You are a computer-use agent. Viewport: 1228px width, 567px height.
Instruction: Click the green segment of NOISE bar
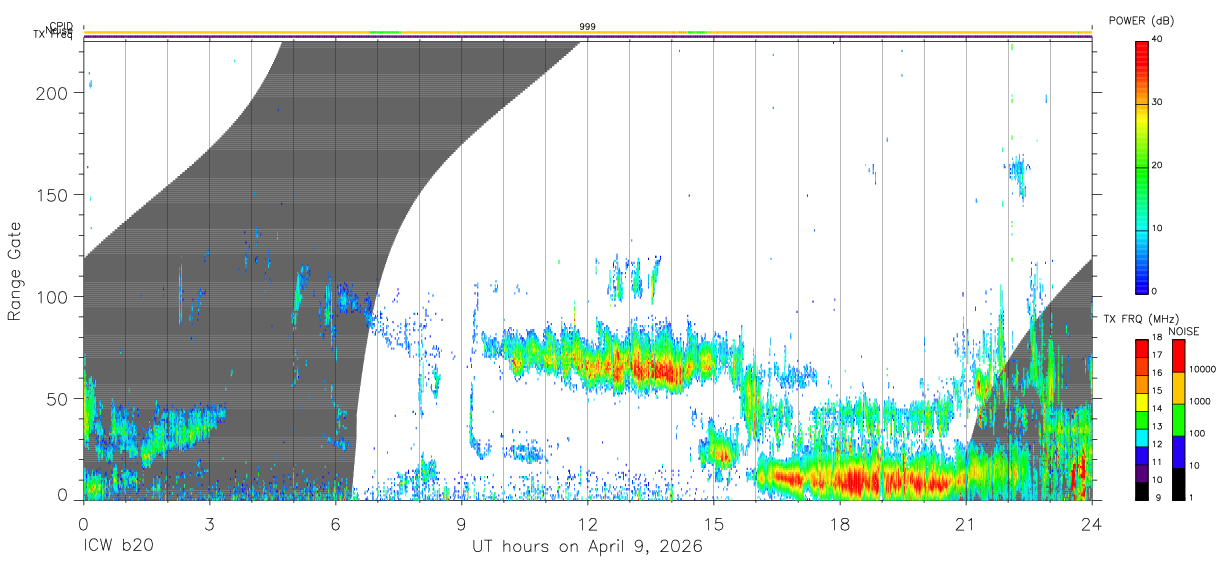tap(1178, 419)
